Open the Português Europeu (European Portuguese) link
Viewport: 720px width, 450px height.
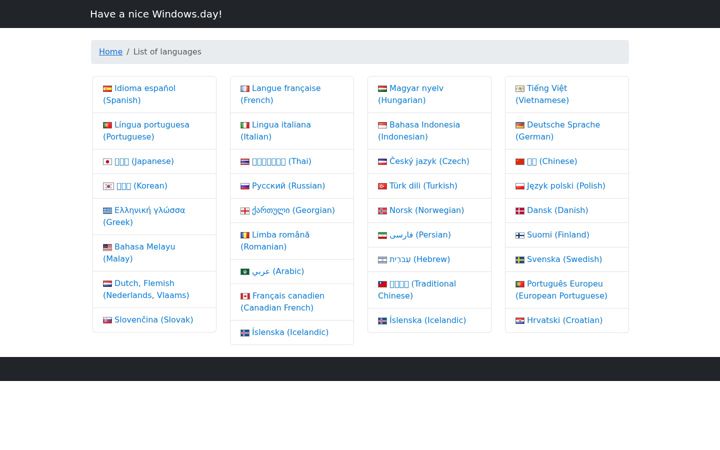coord(561,290)
